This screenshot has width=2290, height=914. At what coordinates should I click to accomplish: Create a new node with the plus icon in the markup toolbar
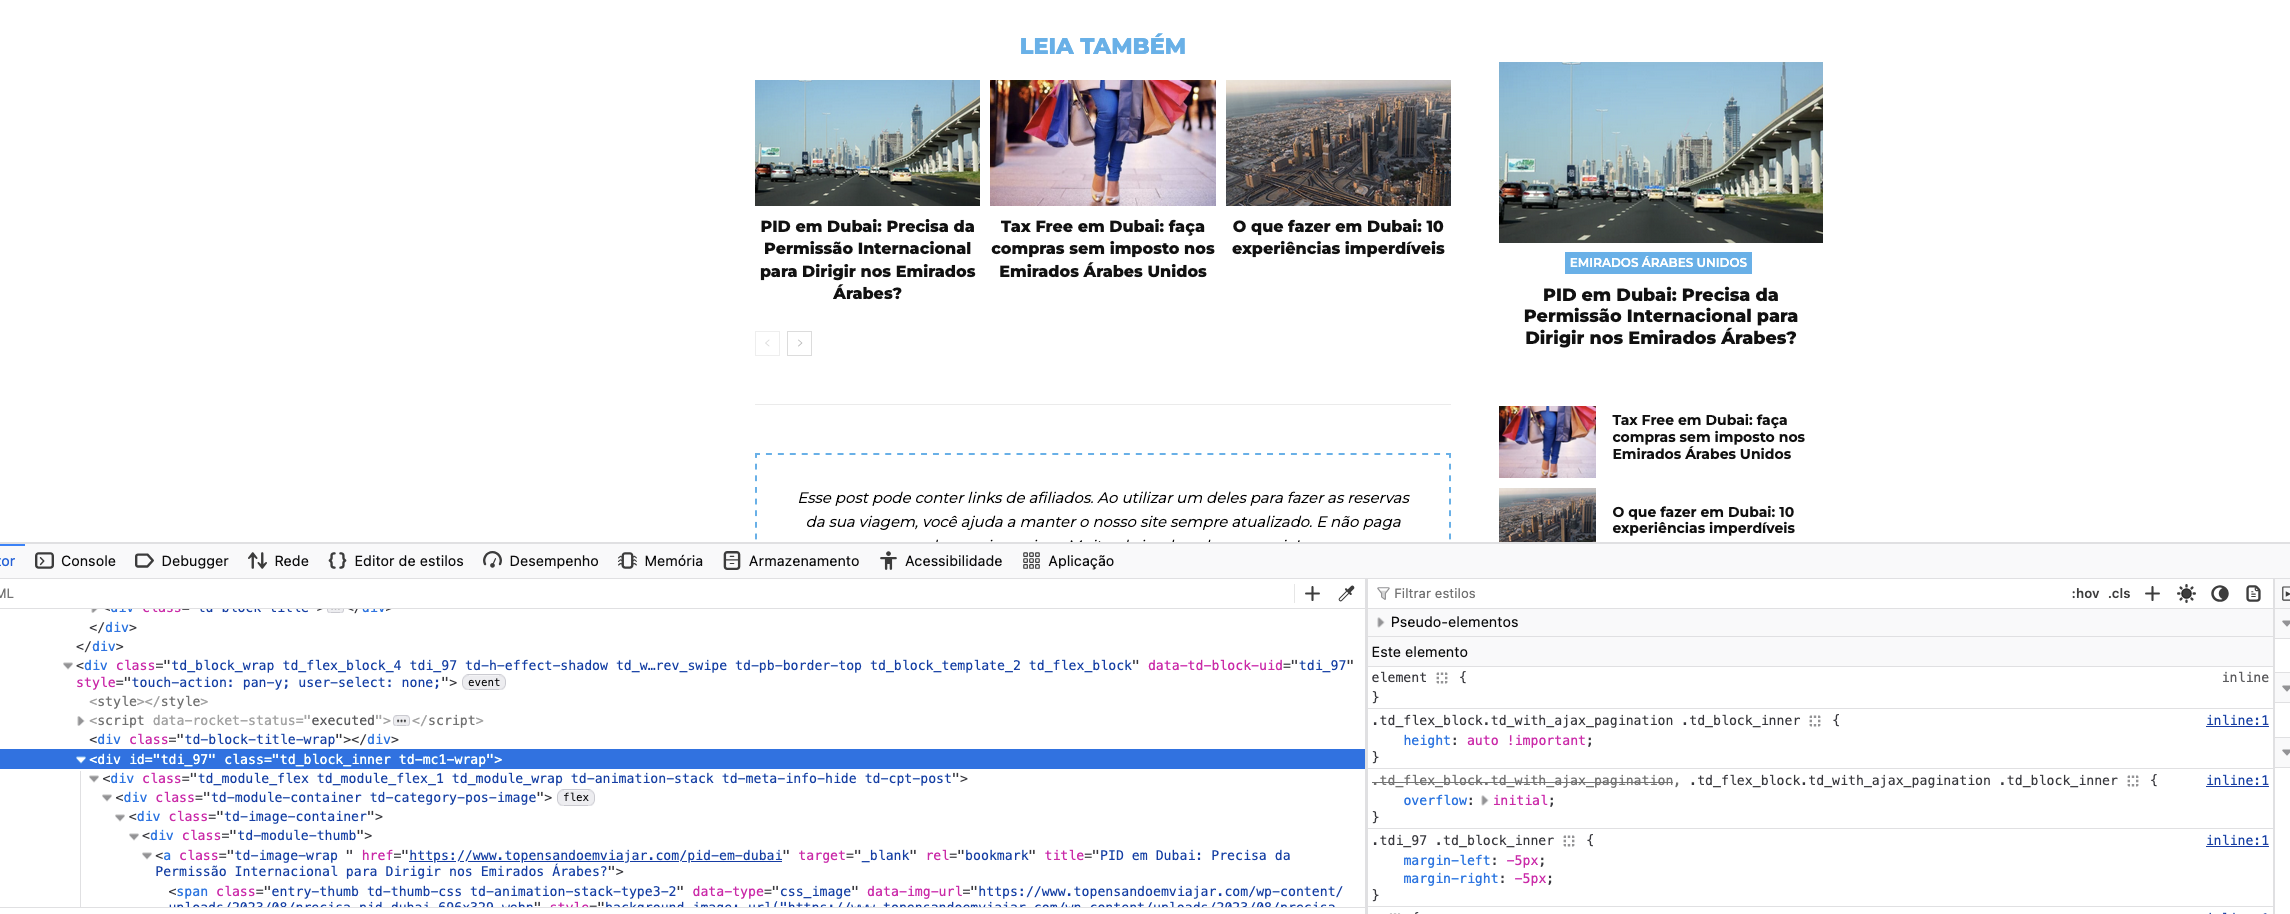click(1312, 594)
